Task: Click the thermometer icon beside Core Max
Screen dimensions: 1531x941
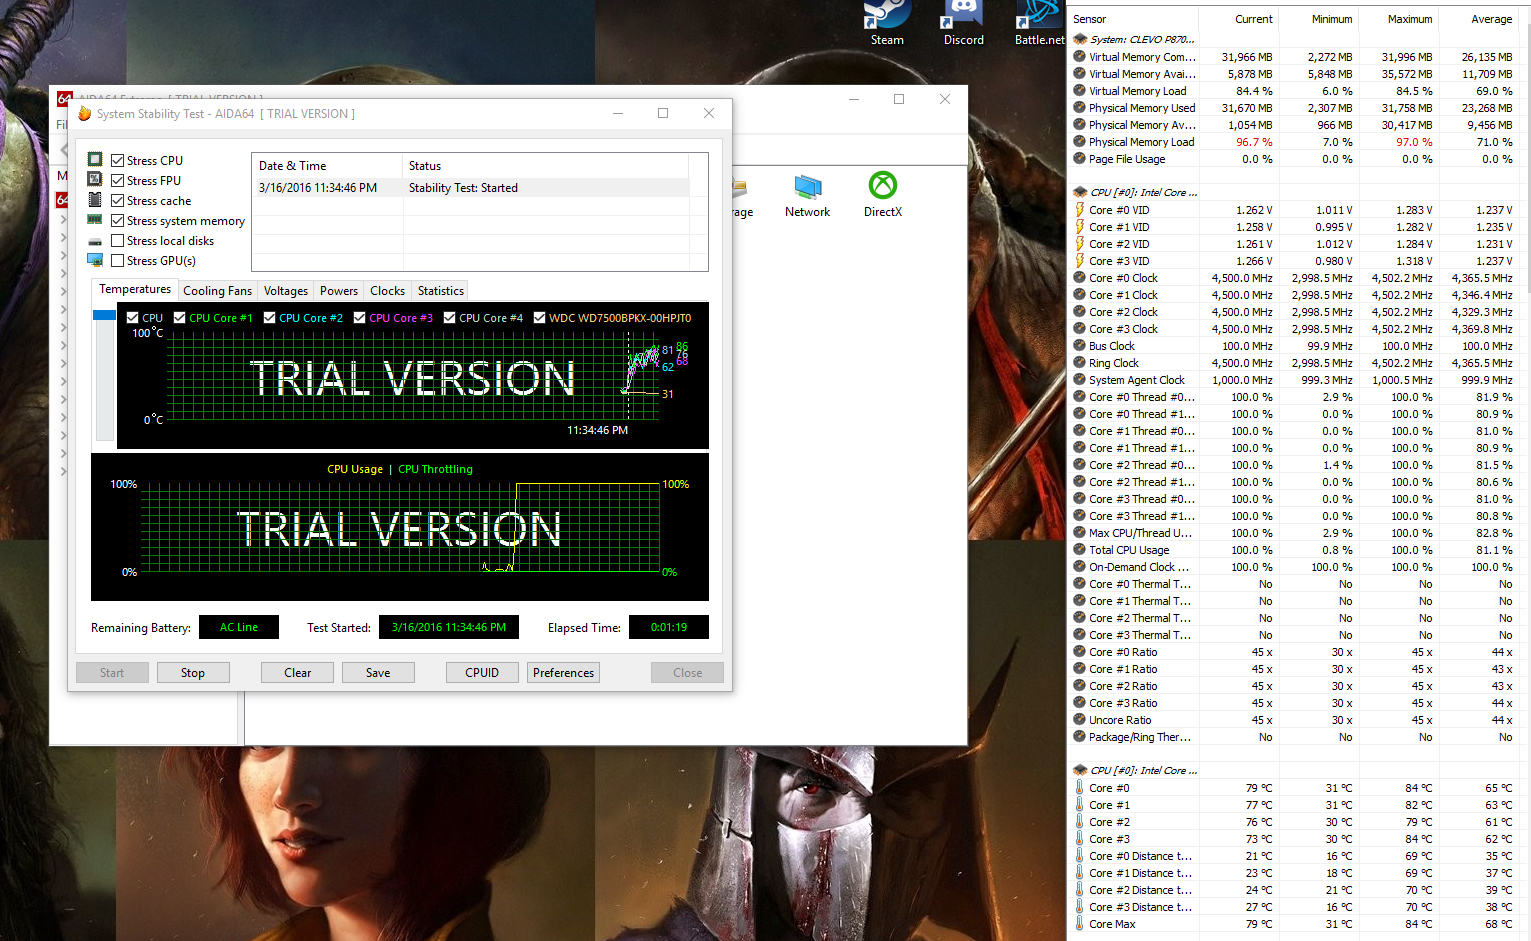Action: click(1080, 924)
